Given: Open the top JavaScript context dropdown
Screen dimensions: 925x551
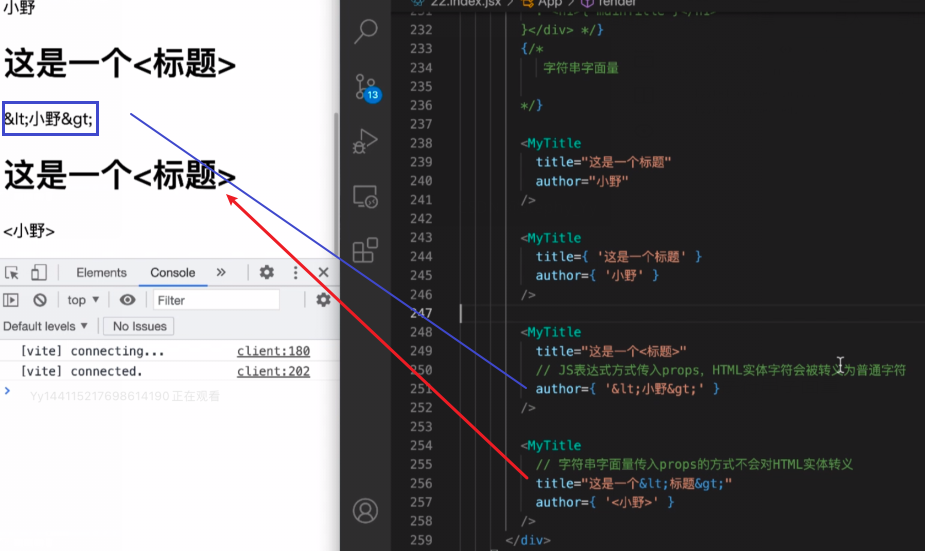Looking at the screenshot, I should (83, 300).
